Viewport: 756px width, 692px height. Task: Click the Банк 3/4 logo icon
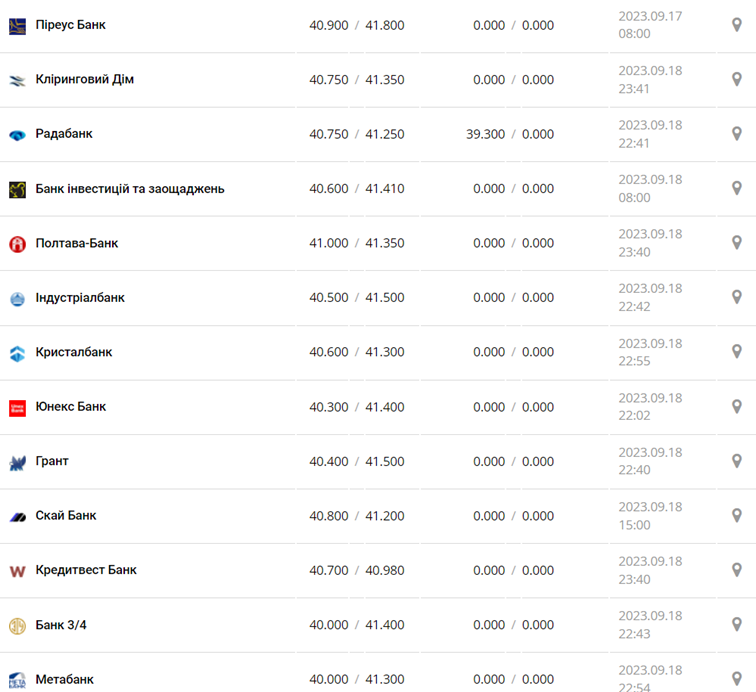17,626
